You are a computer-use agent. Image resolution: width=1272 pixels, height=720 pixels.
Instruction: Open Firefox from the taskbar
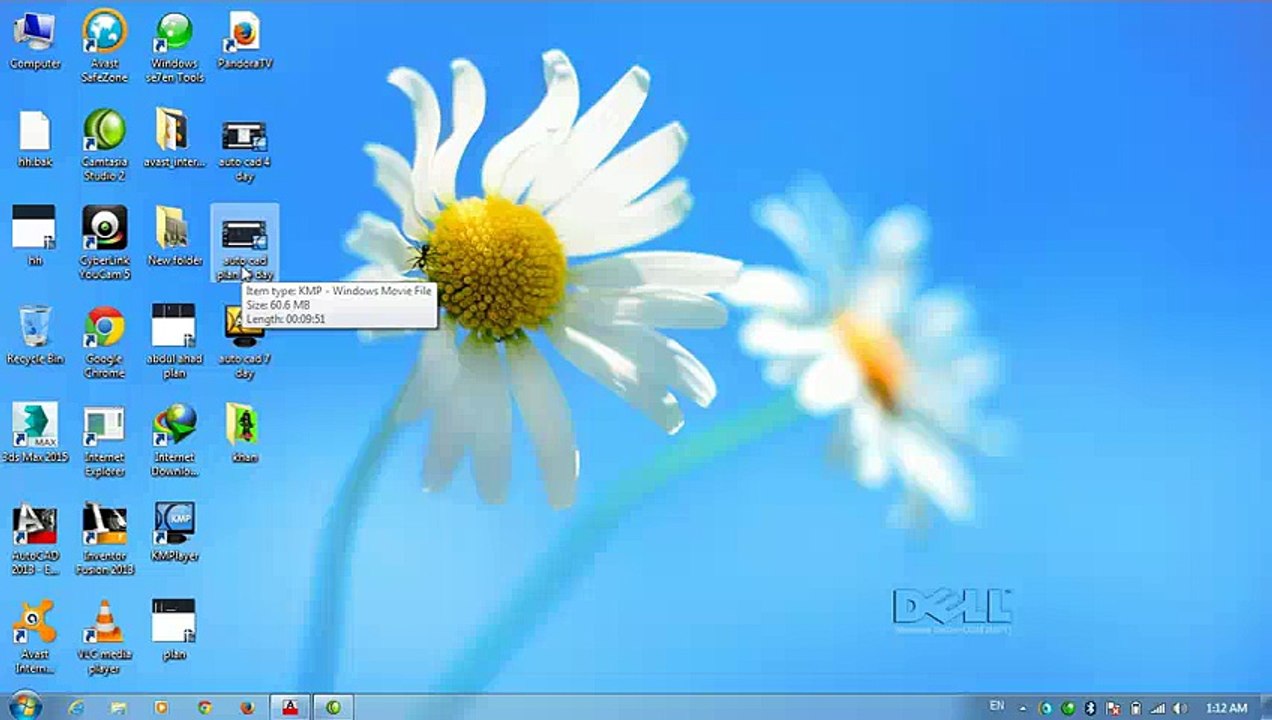(x=248, y=707)
